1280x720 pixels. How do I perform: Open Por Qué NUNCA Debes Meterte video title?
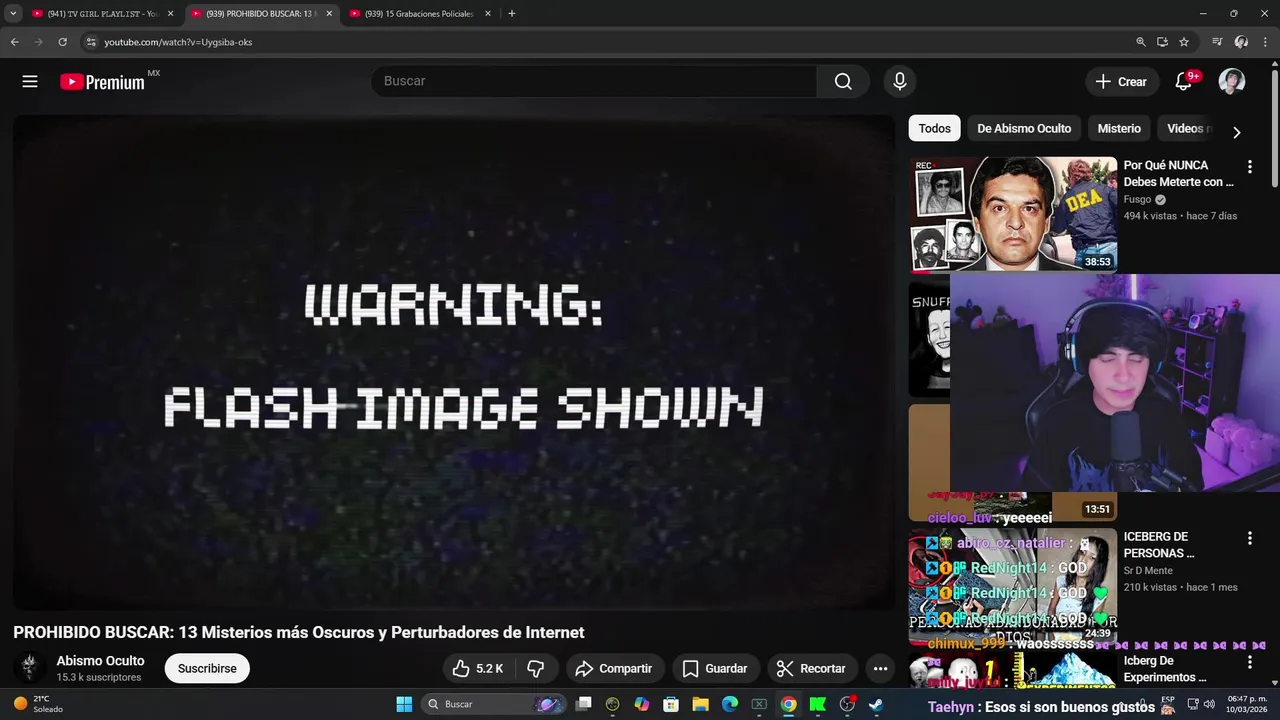[1179, 173]
